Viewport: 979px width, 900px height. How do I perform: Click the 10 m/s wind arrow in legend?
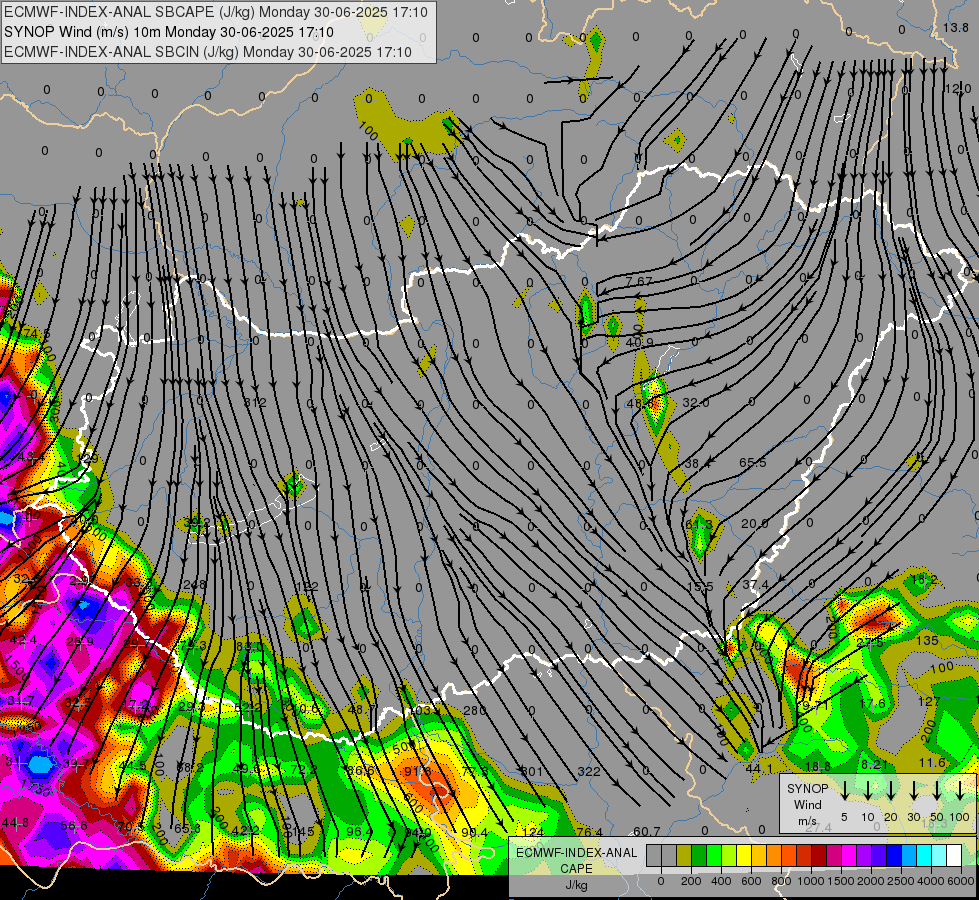868,790
